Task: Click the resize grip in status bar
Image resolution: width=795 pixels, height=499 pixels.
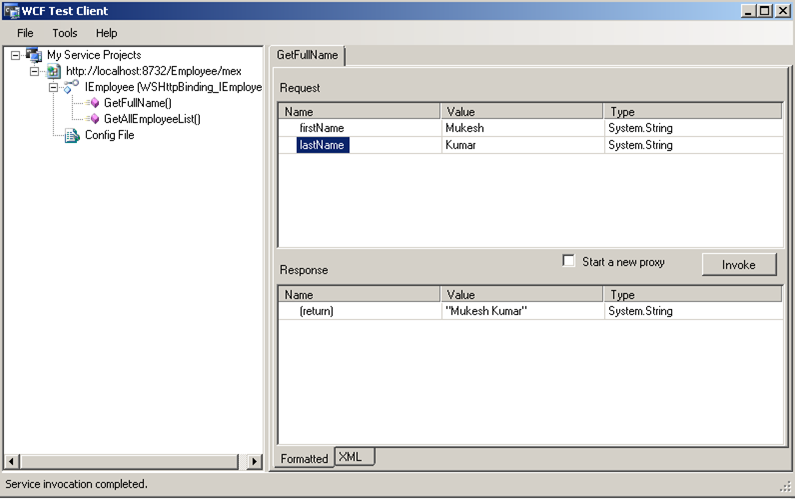Action: [x=785, y=487]
